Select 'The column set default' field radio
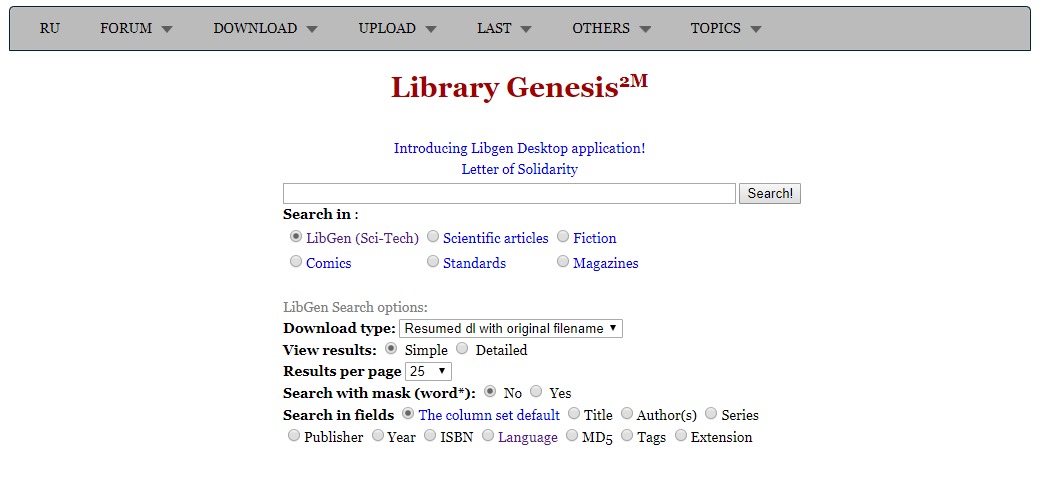This screenshot has height=484, width=1042. [x=408, y=414]
